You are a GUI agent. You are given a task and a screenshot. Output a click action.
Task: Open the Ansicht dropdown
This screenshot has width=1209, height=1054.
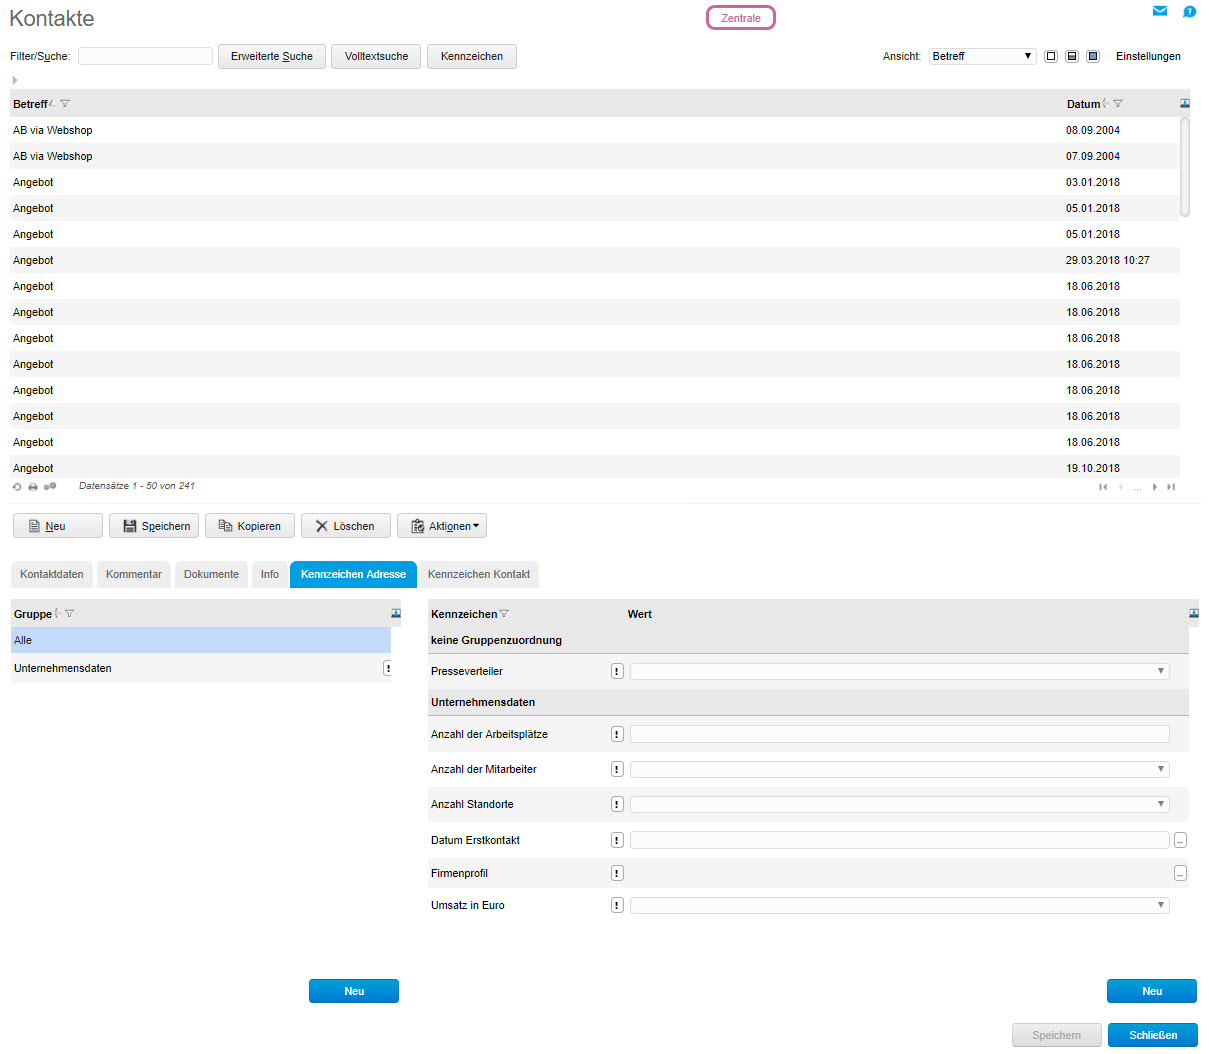pyautogui.click(x=982, y=56)
